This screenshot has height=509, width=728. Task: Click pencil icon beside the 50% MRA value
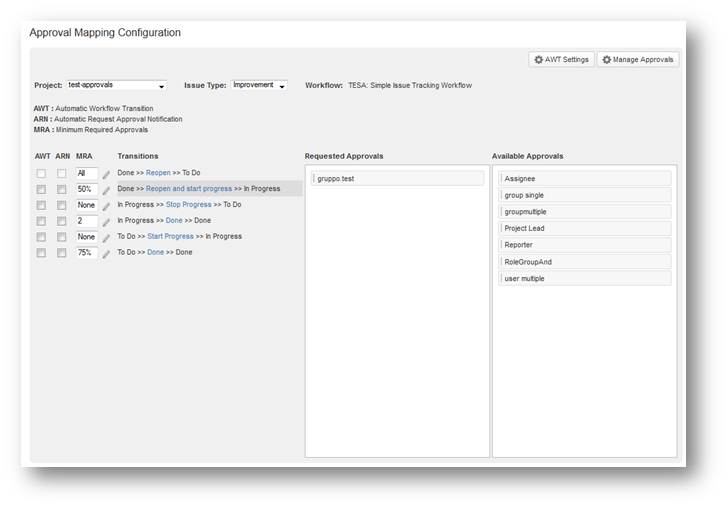point(106,190)
